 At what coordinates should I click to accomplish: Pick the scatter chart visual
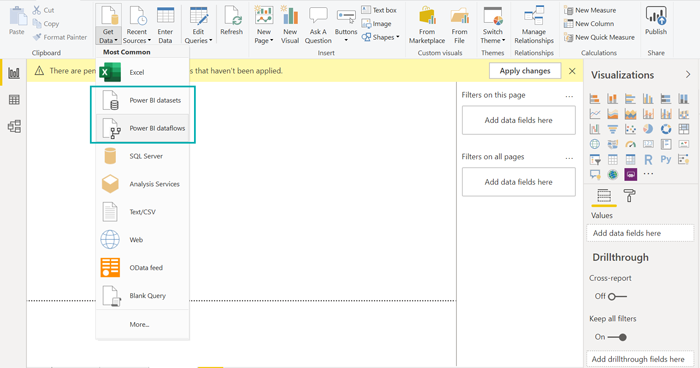[x=630, y=129]
